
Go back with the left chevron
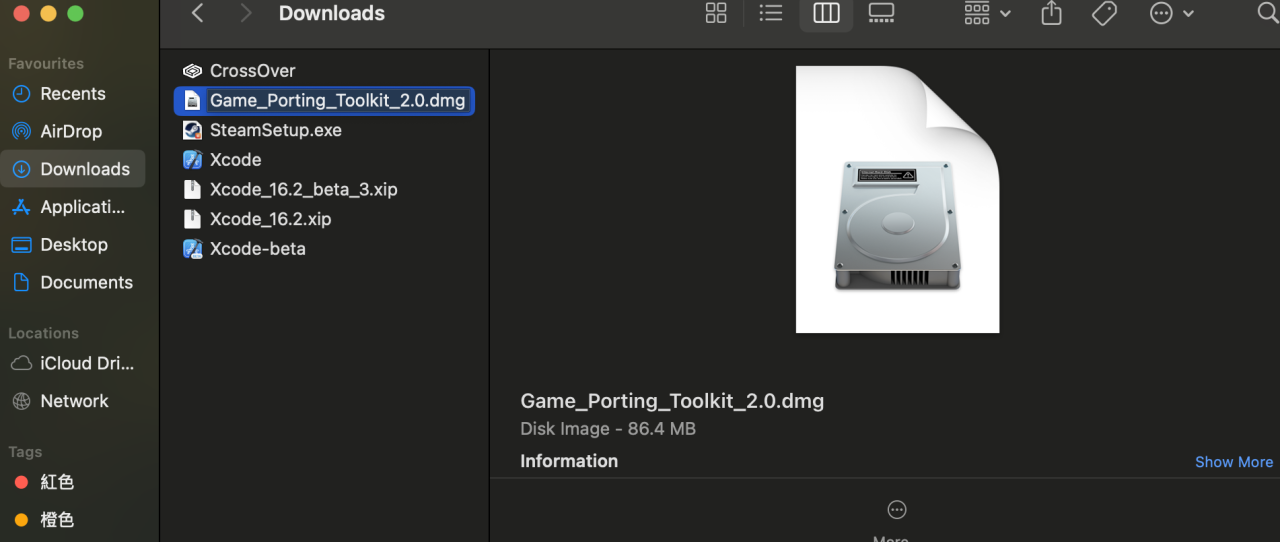198,13
